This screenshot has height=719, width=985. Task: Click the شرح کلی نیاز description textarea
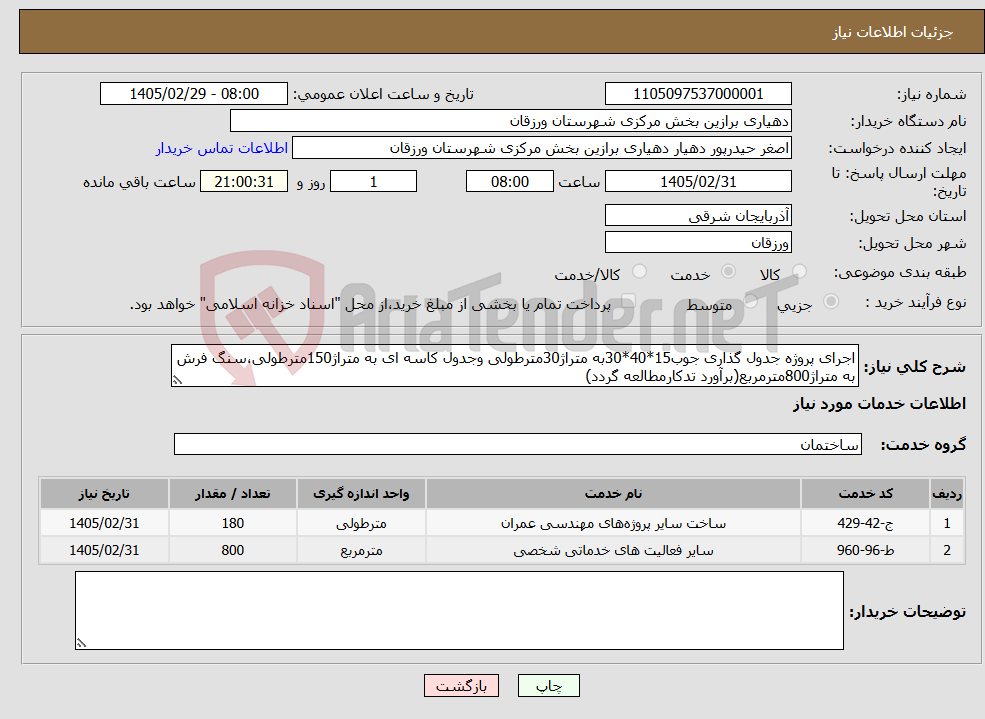tap(514, 365)
